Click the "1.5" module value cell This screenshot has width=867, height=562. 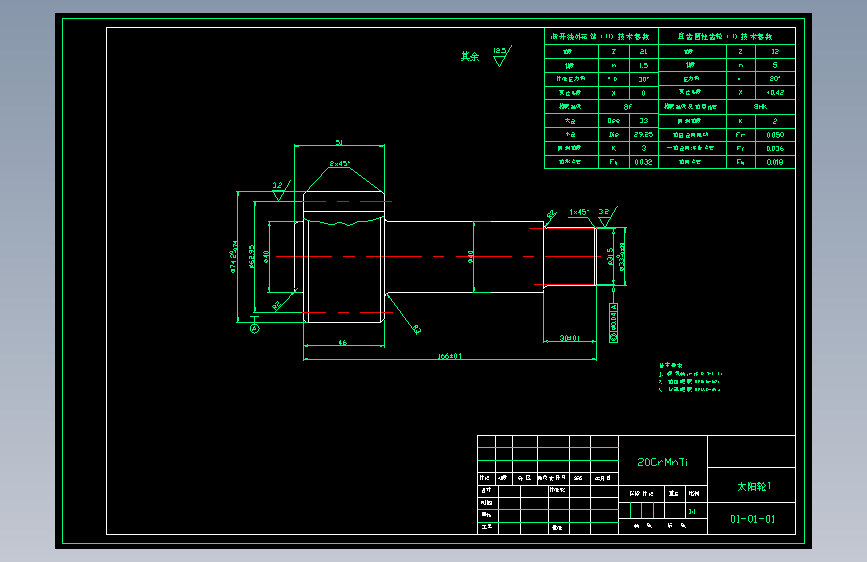tap(644, 65)
